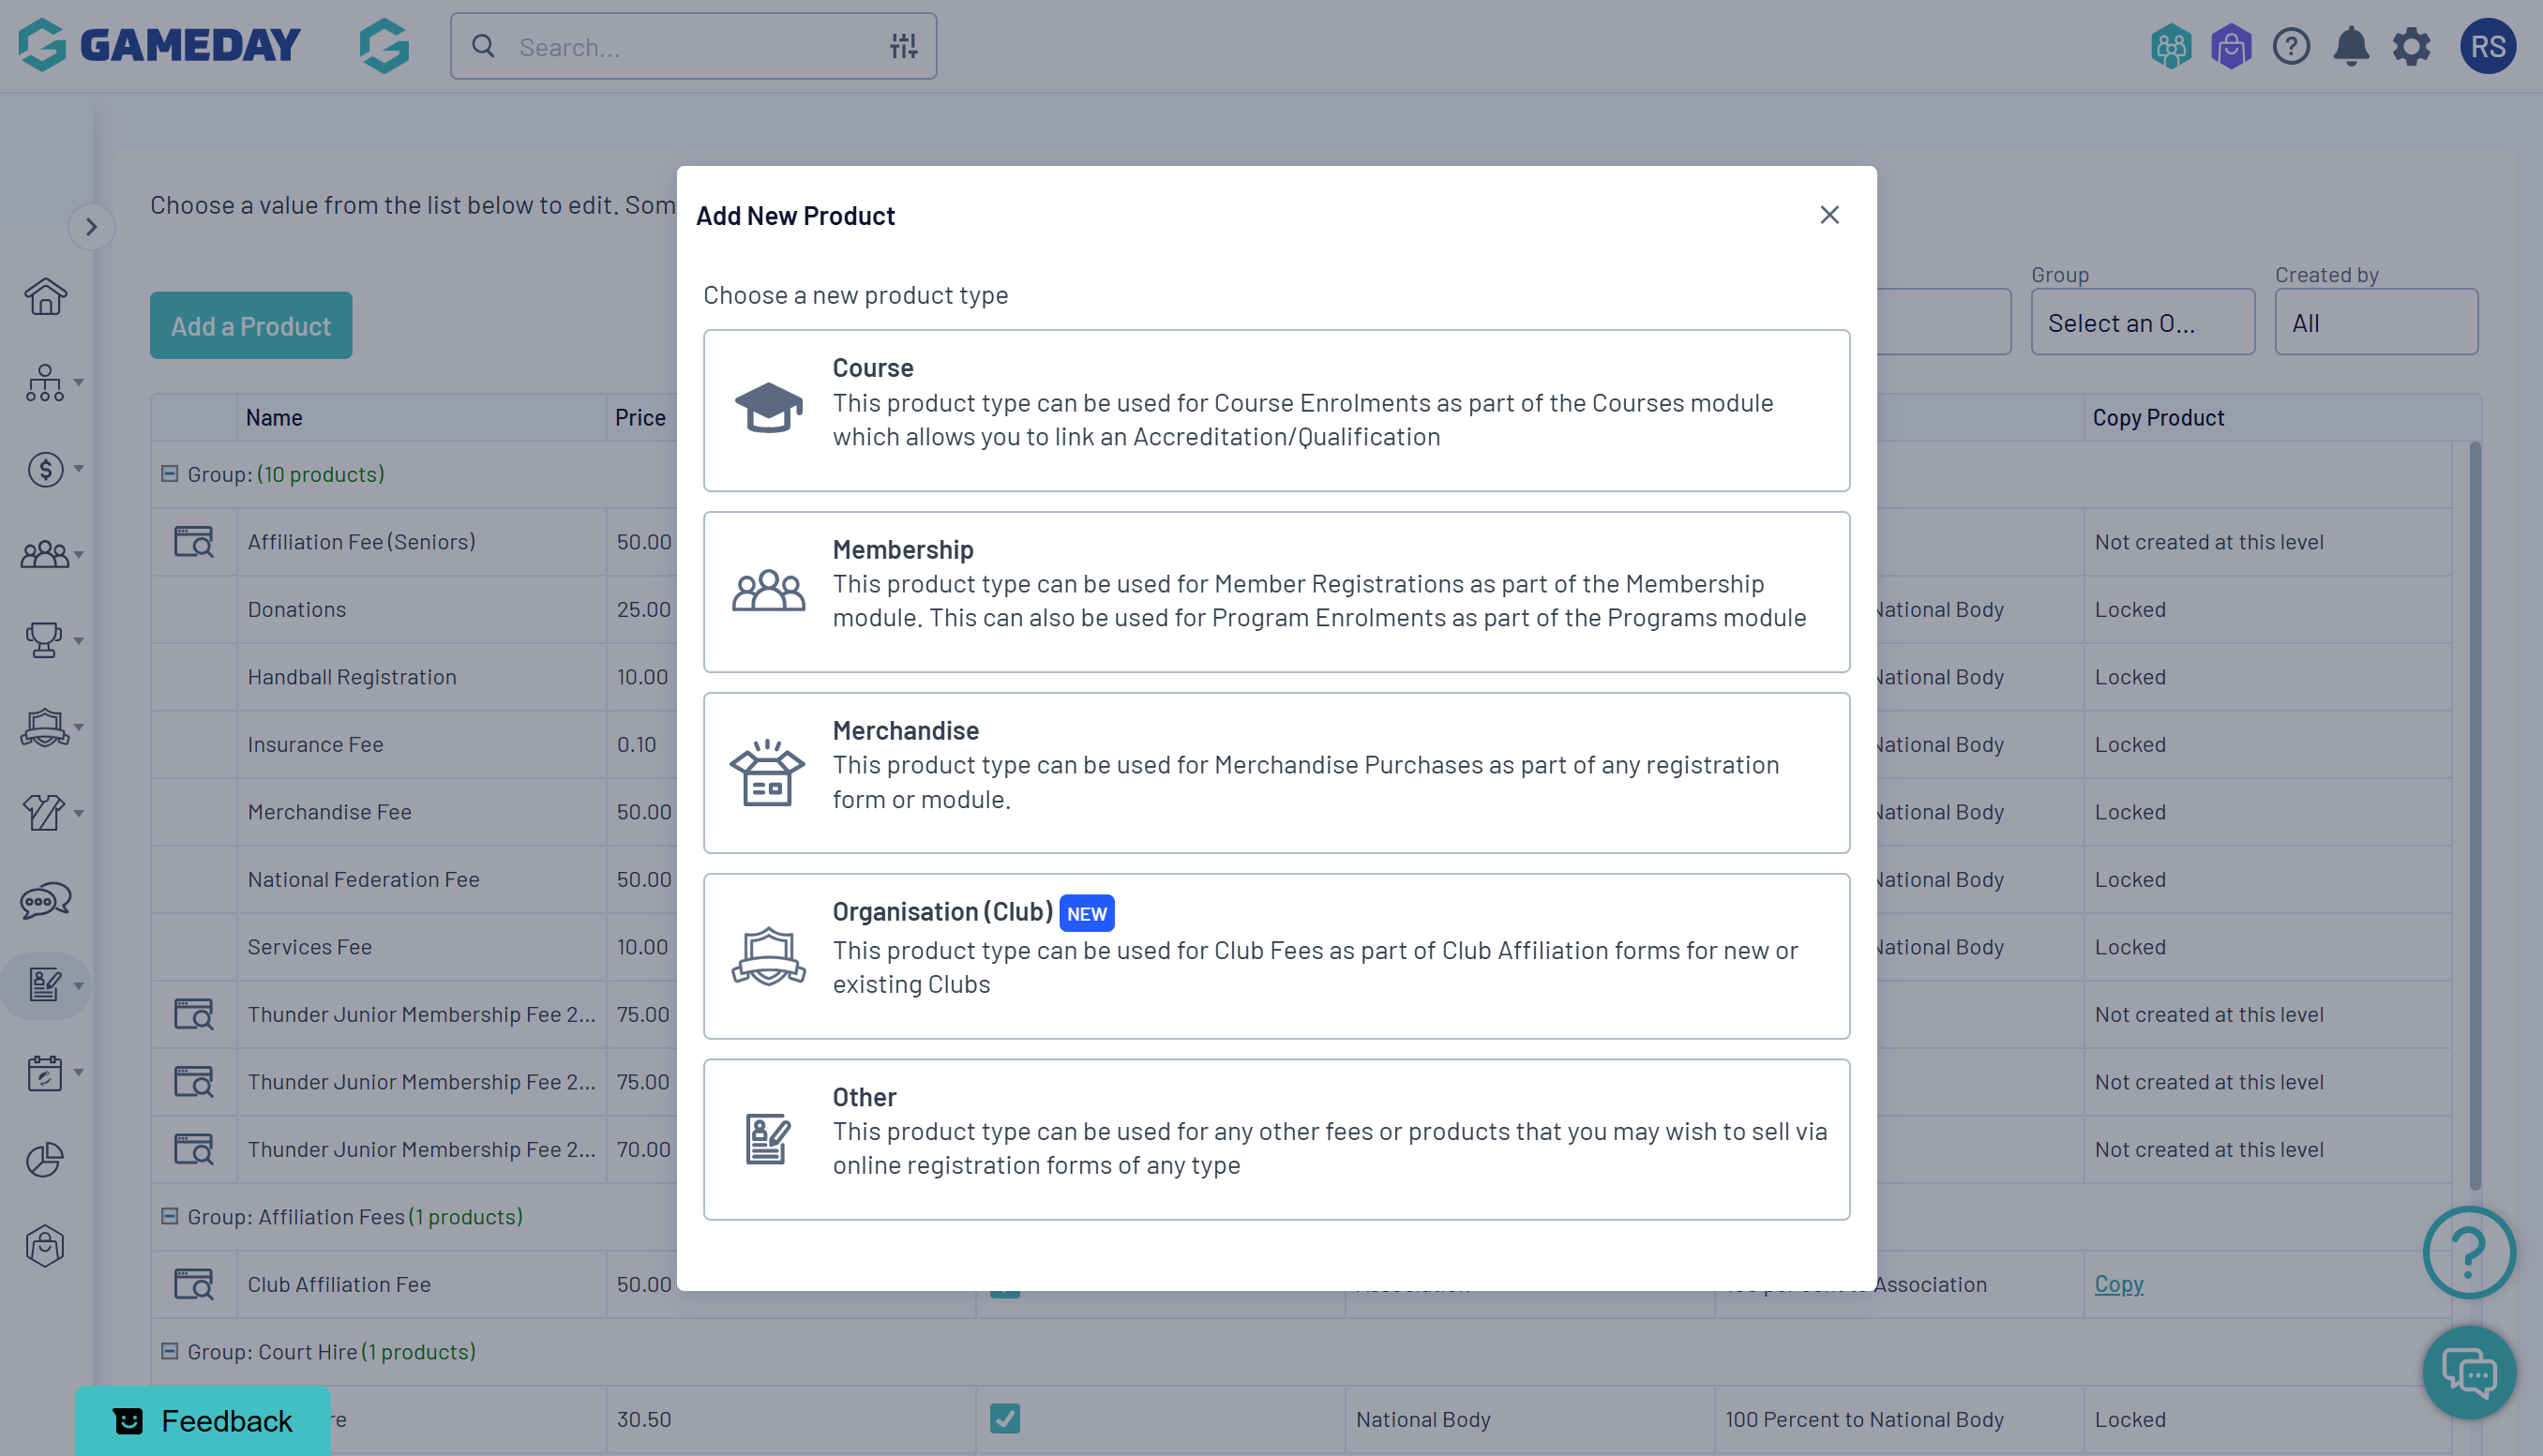Click the Home icon in sidebar
The width and height of the screenshot is (2543, 1456).
point(45,296)
